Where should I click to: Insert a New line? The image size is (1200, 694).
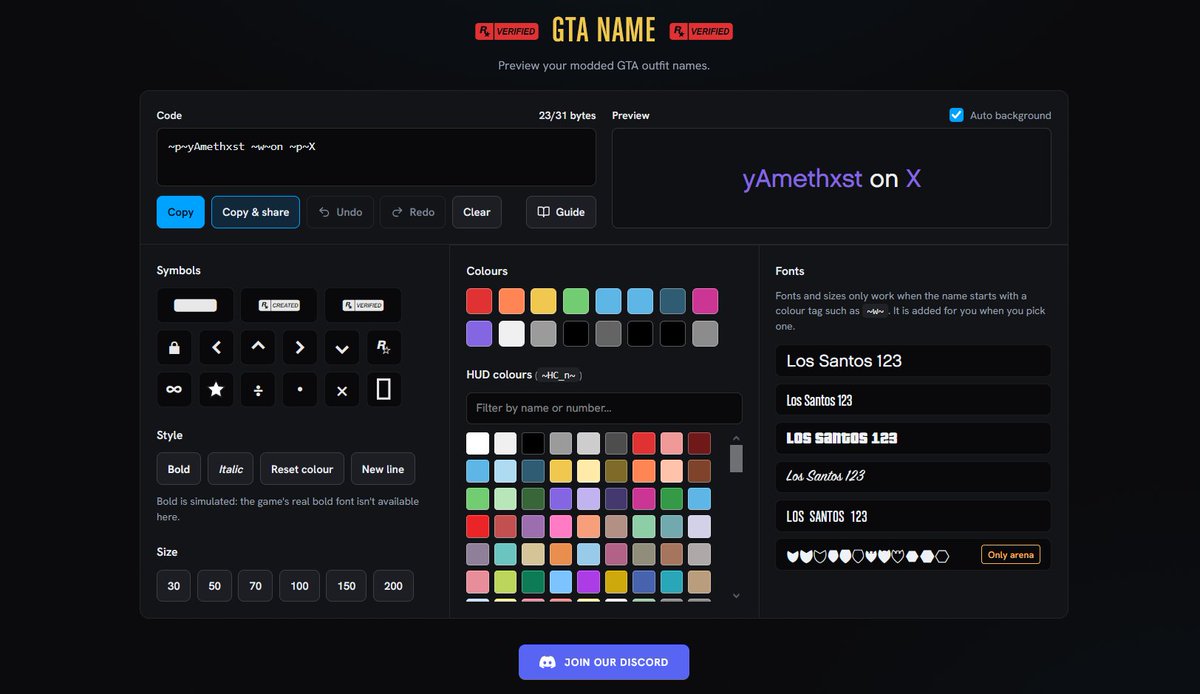click(383, 469)
